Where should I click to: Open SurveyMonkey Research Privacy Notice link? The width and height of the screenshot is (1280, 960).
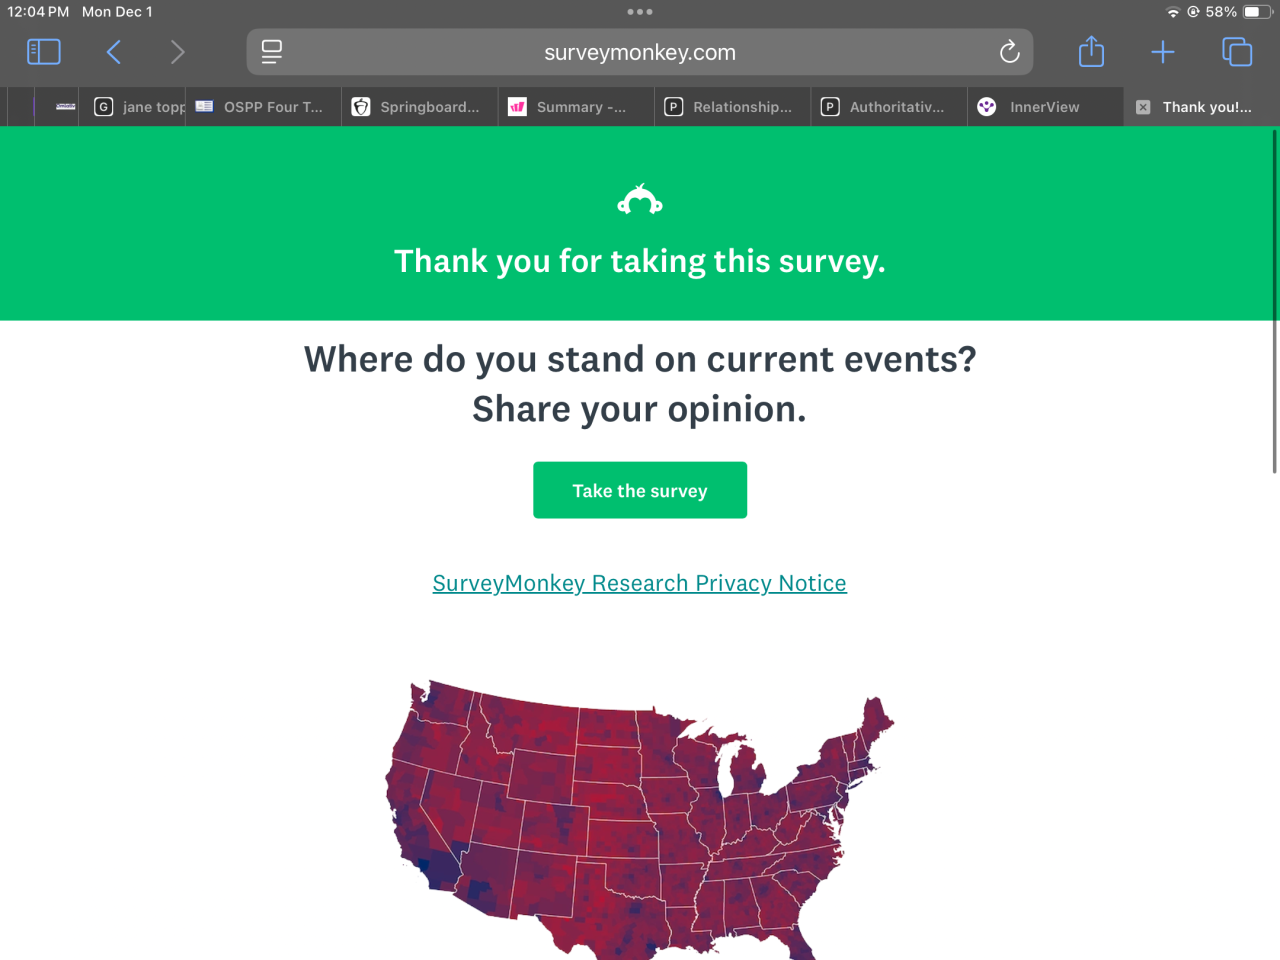(639, 583)
